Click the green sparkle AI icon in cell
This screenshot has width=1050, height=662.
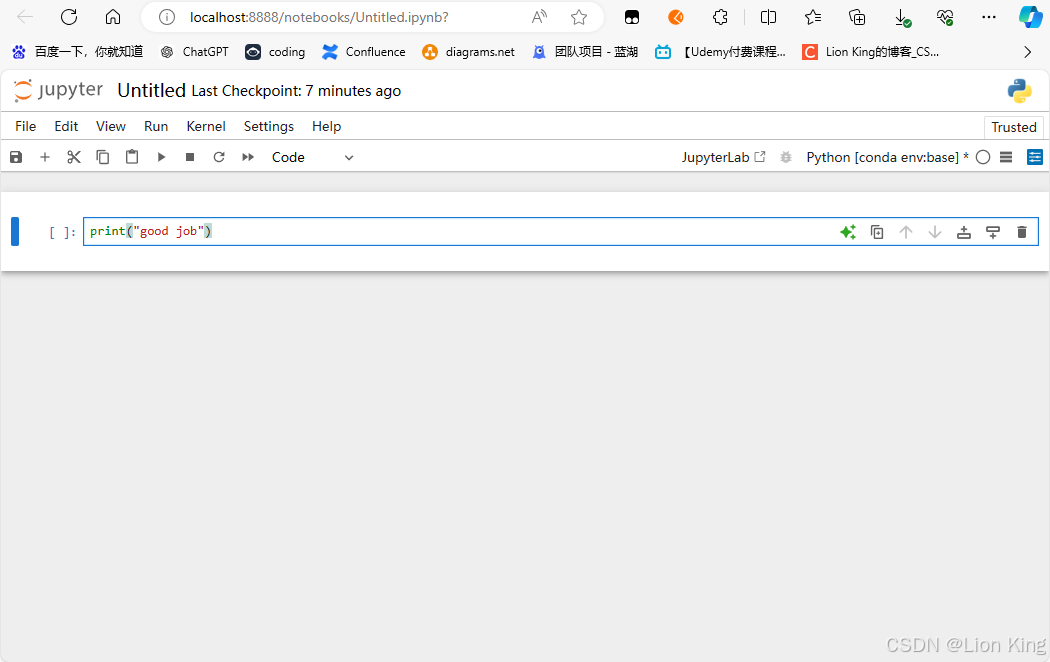(848, 232)
